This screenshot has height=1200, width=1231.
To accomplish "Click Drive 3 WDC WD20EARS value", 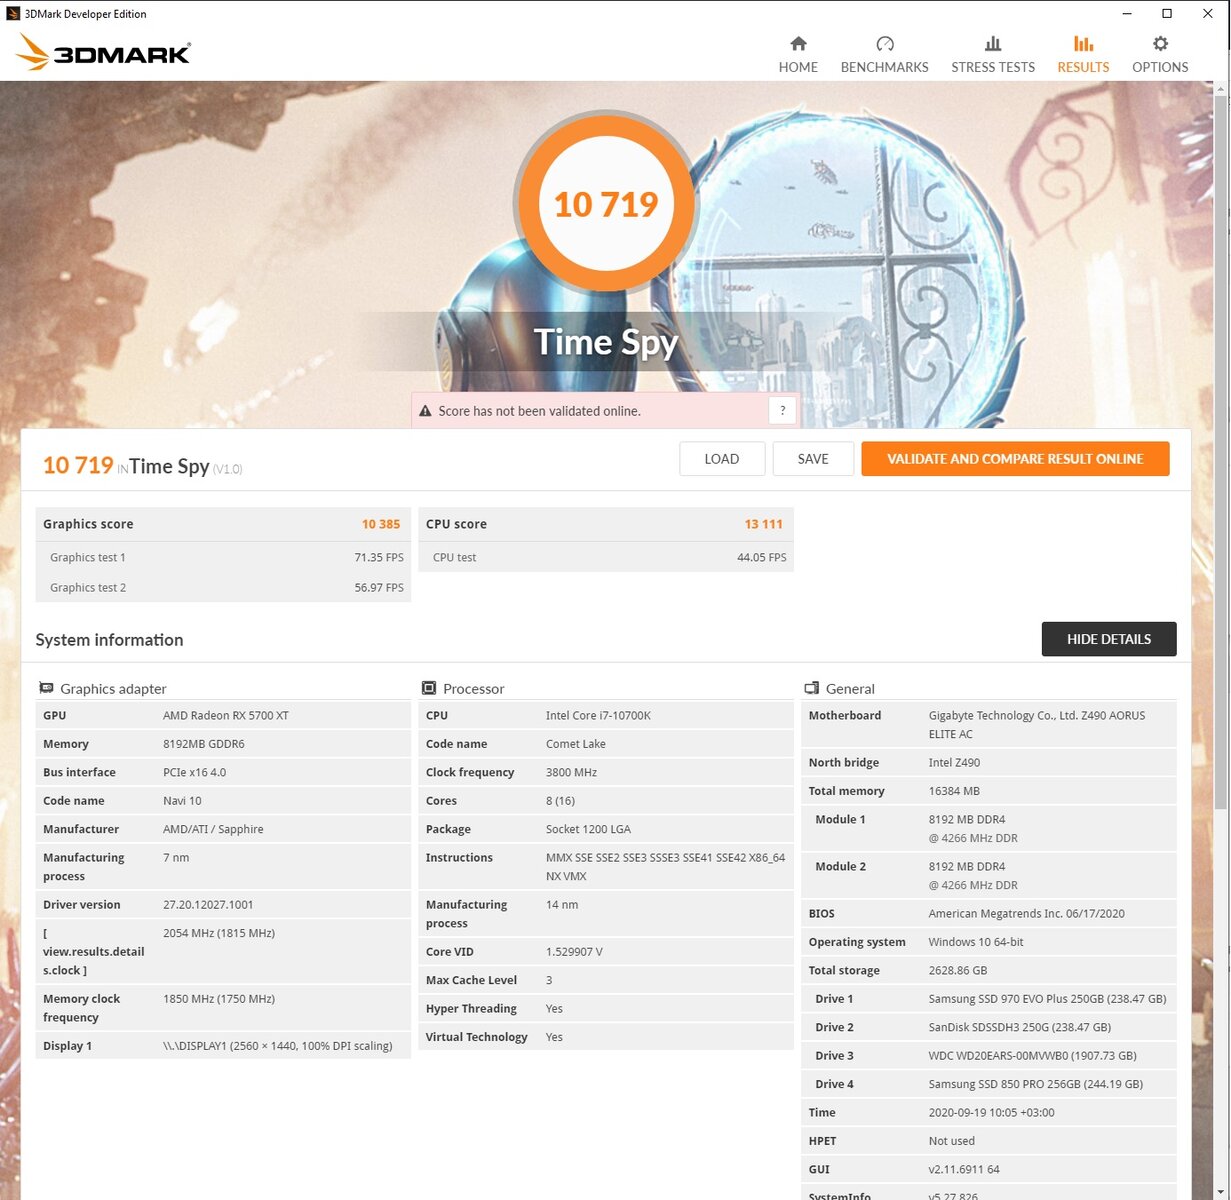I will [x=1033, y=1056].
